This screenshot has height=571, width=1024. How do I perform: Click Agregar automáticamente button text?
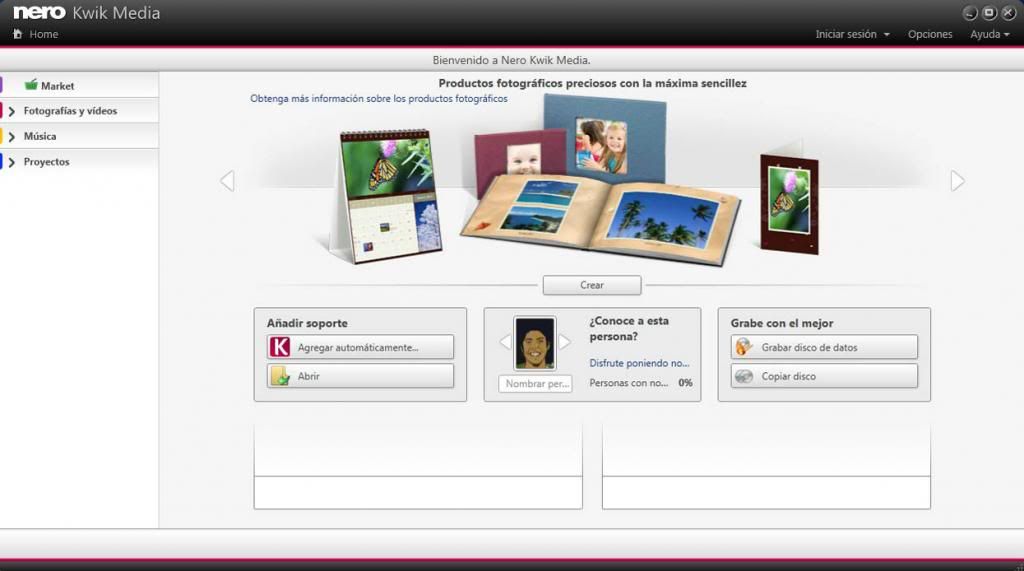pyautogui.click(x=358, y=348)
